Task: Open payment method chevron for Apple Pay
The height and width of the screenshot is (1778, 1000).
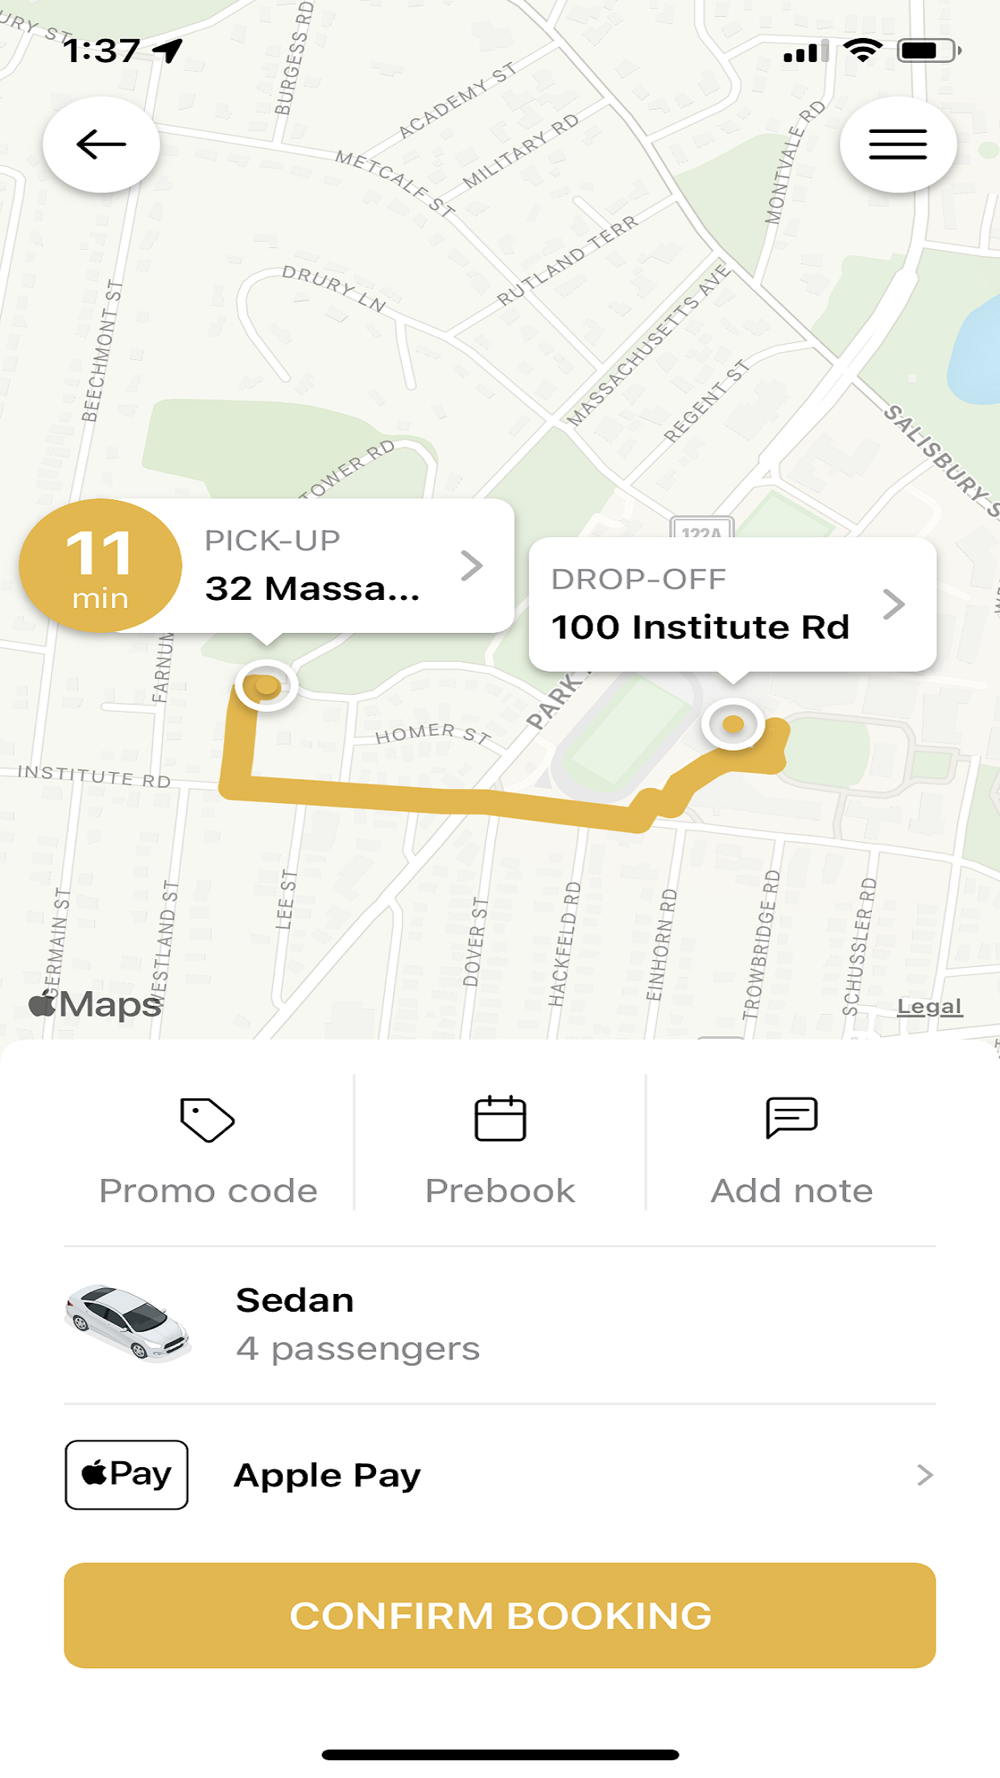Action: (925, 1475)
